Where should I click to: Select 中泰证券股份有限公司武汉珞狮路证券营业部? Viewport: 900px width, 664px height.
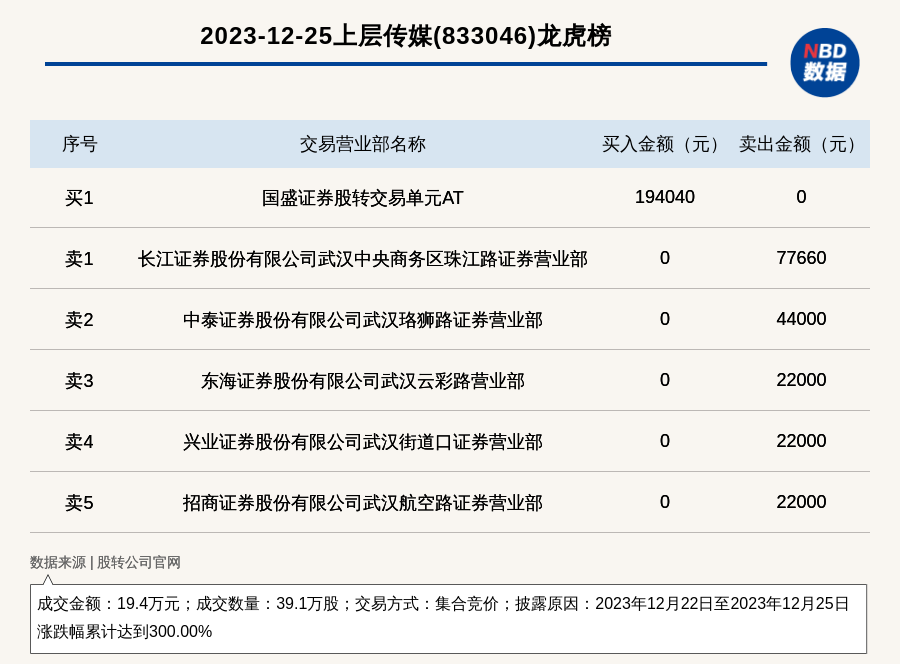tap(363, 320)
